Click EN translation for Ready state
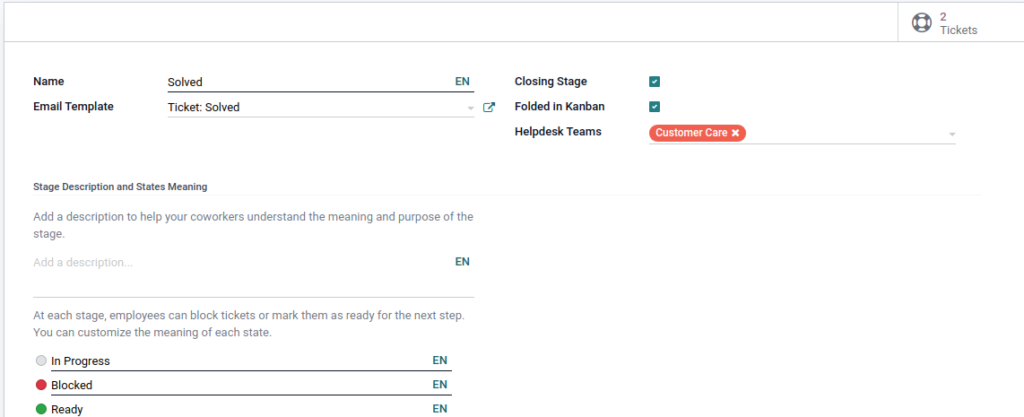Viewport: 1024px width, 417px height. coord(440,408)
